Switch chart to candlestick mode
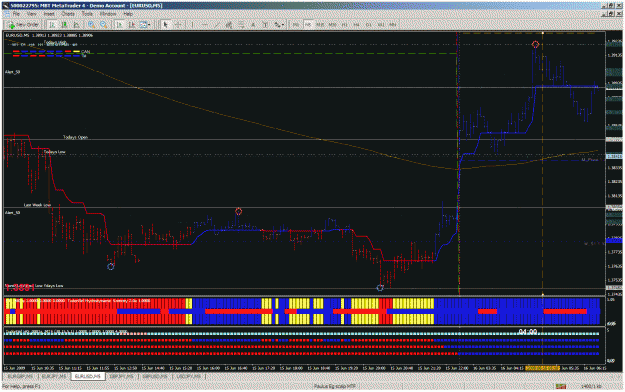Screen dimensions: 625x392 pos(64,25)
